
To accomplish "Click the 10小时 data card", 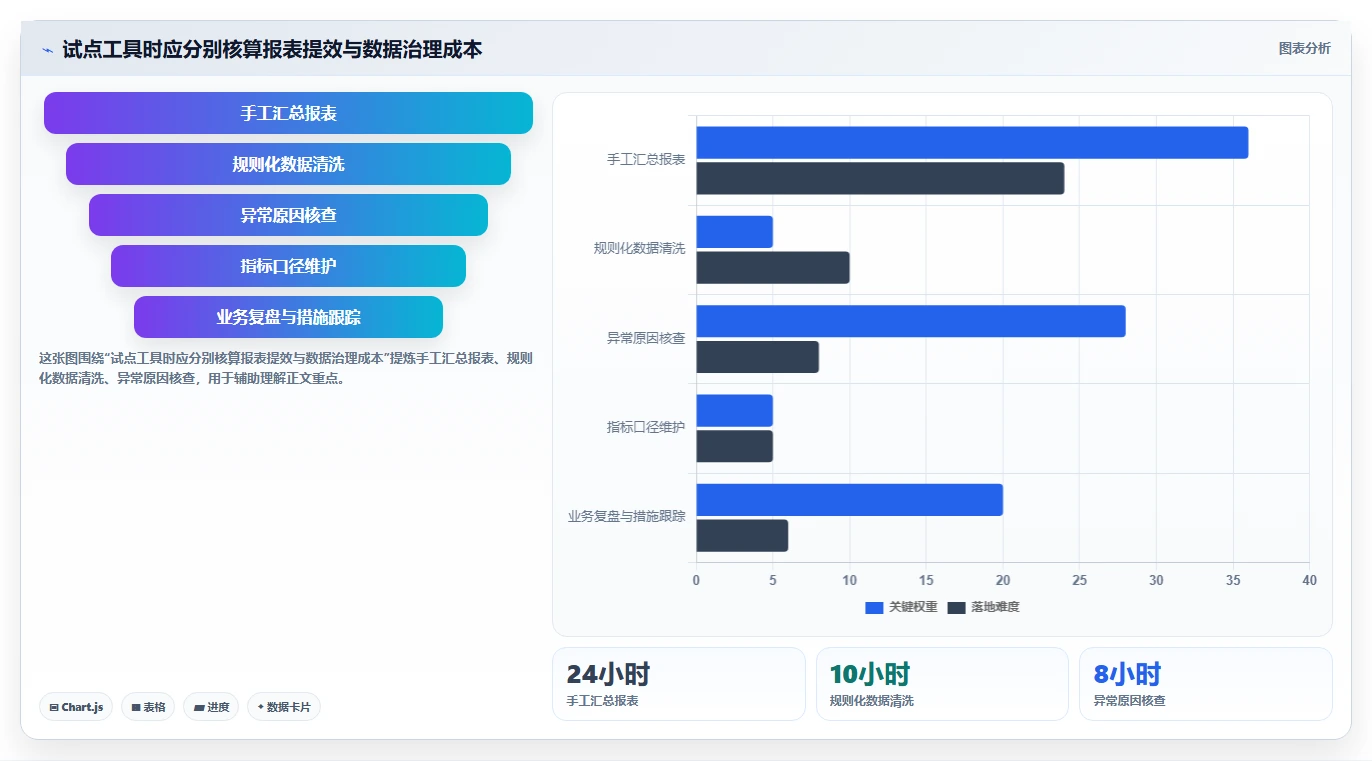I will [942, 684].
